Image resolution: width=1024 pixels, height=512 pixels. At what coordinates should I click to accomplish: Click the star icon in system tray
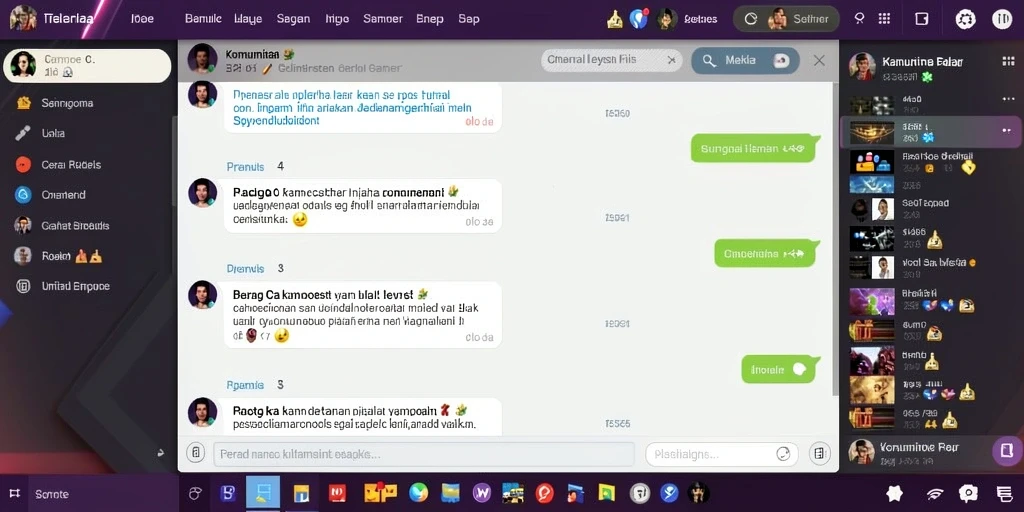[895, 493]
